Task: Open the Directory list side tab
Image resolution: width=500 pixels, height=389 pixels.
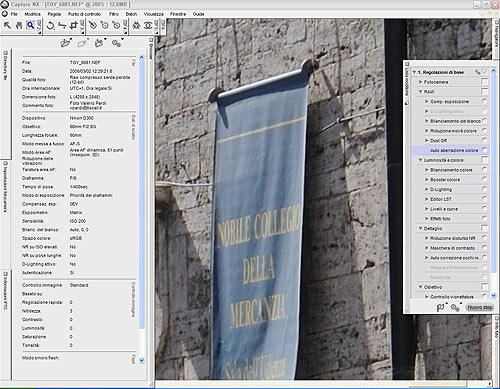Action: pyautogui.click(x=5, y=65)
